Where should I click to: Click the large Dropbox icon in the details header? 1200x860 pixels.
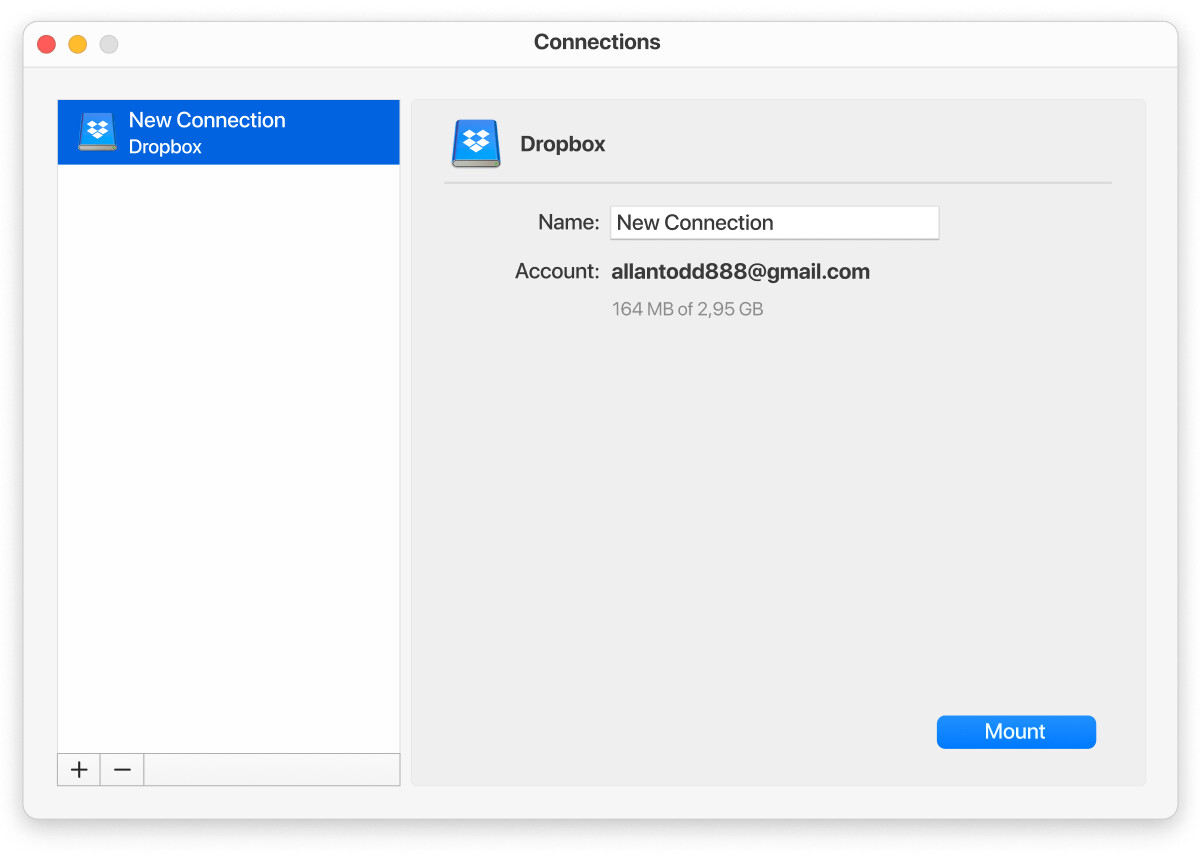pos(476,144)
